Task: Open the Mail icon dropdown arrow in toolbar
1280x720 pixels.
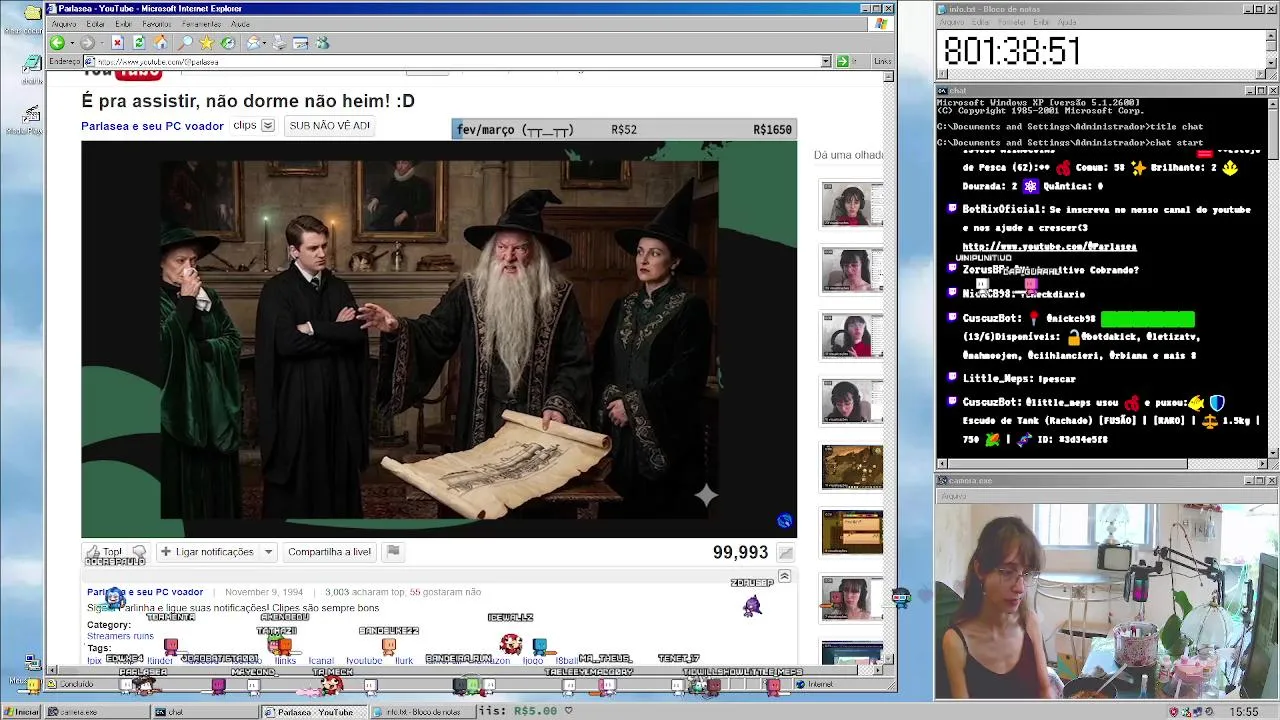Action: (x=265, y=43)
